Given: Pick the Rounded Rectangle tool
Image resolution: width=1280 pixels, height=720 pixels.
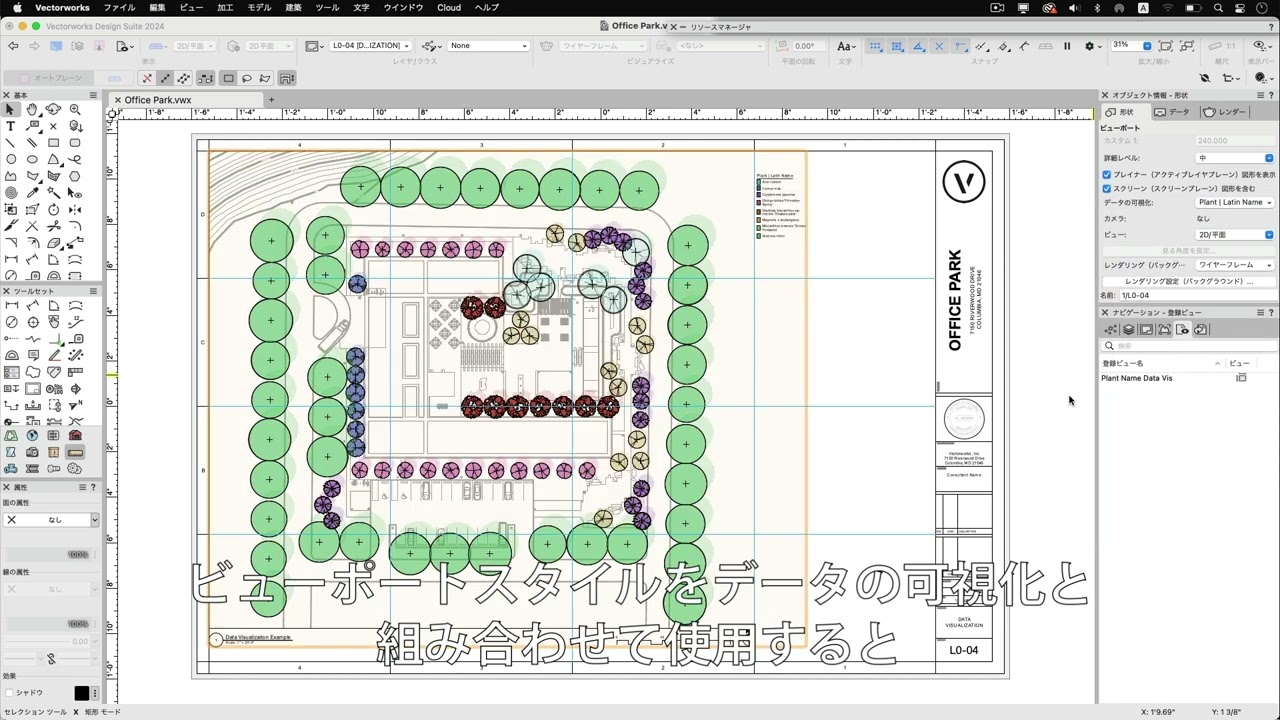Looking at the screenshot, I should 75,143.
